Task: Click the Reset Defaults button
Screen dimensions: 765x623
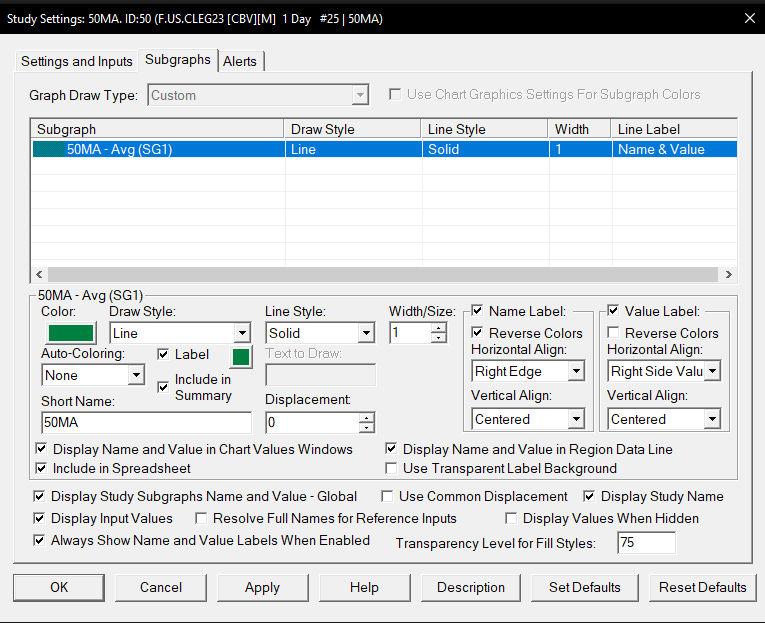Action: click(702, 587)
